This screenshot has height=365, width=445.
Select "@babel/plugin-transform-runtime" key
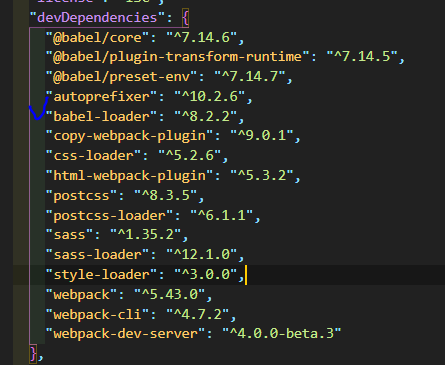178,57
